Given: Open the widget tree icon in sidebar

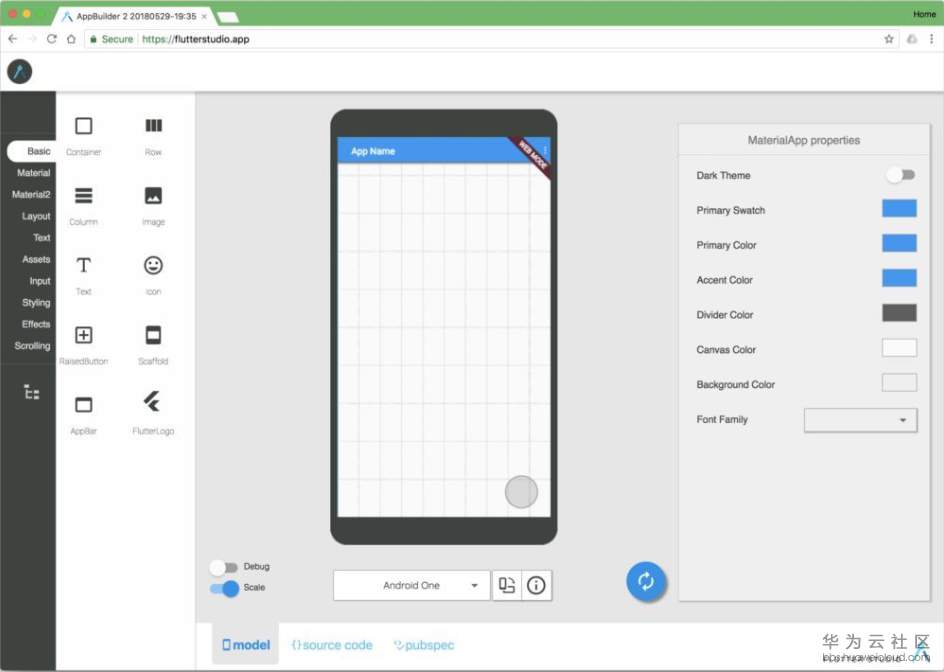Looking at the screenshot, I should pyautogui.click(x=31, y=392).
